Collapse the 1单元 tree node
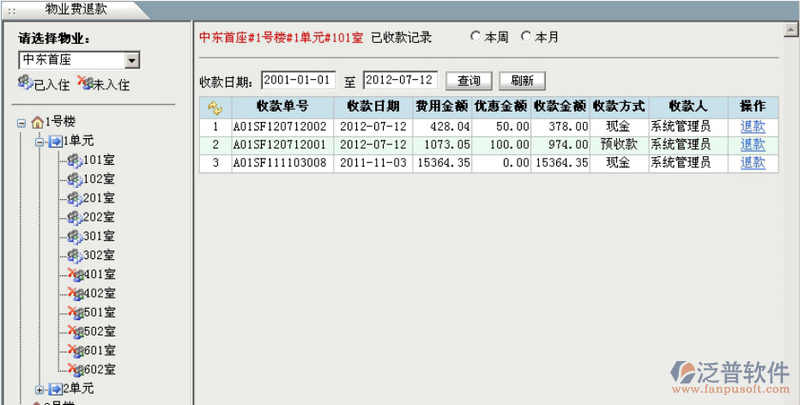This screenshot has height=405, width=800. 39,142
